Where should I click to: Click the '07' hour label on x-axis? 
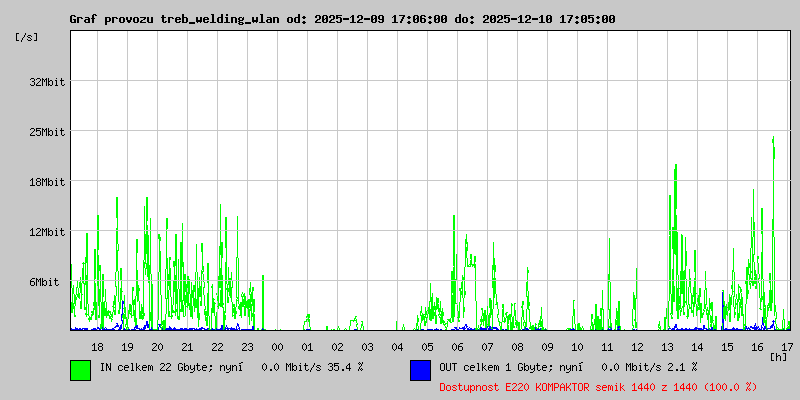487,347
